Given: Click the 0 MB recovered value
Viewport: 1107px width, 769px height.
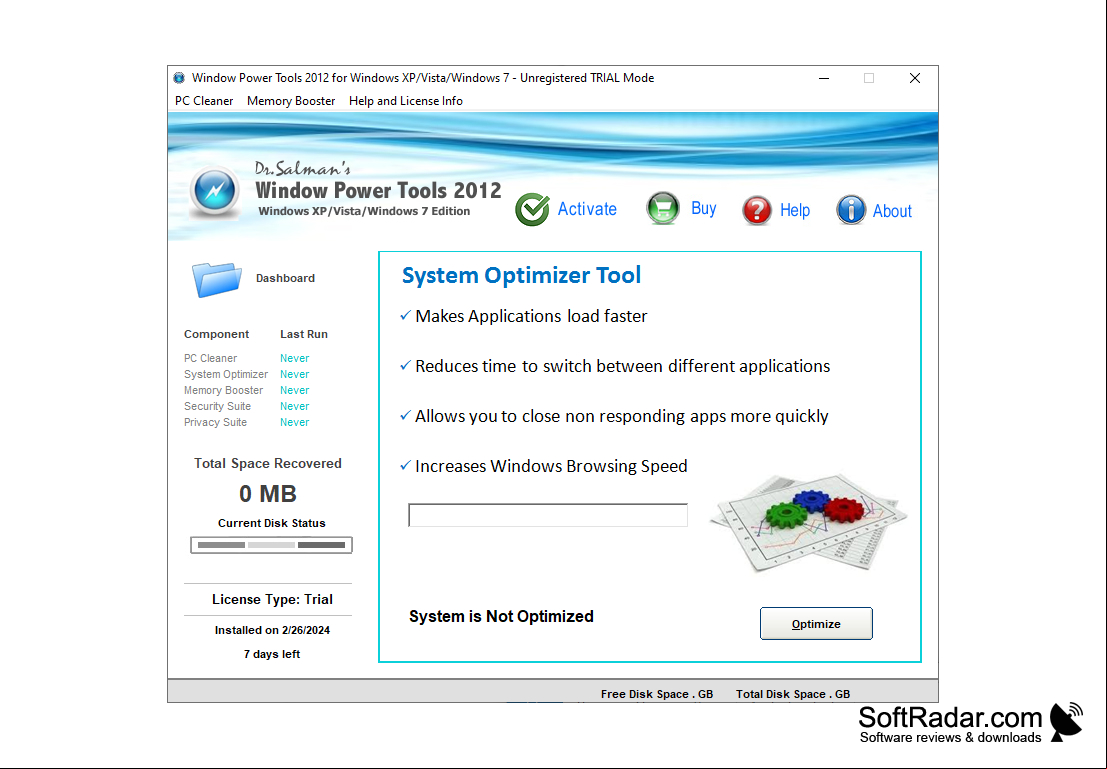Looking at the screenshot, I should 268,494.
